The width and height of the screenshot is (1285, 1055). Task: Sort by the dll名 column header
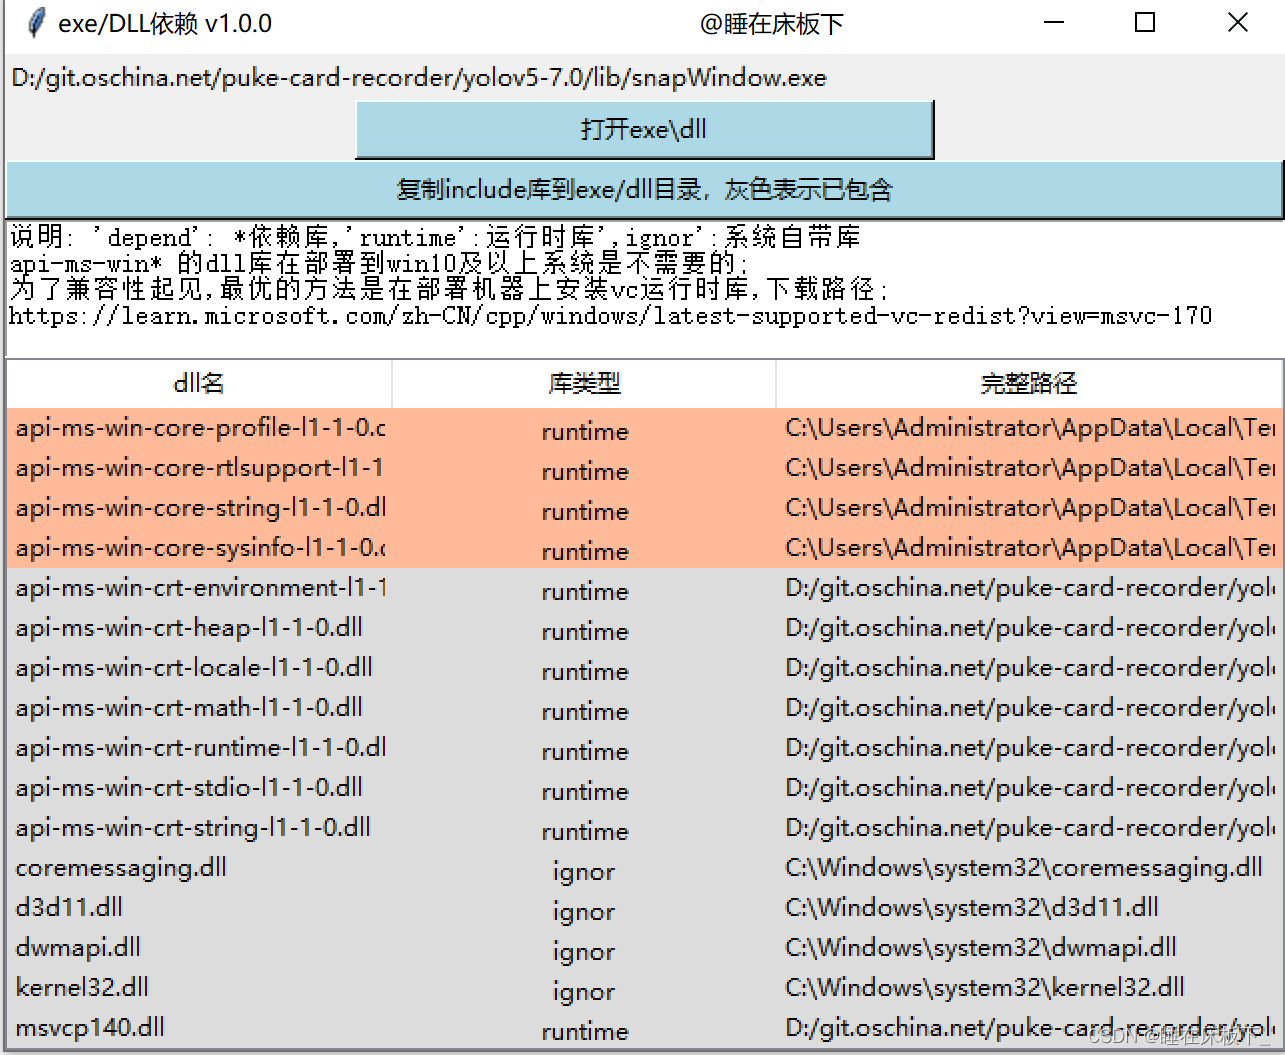[199, 383]
